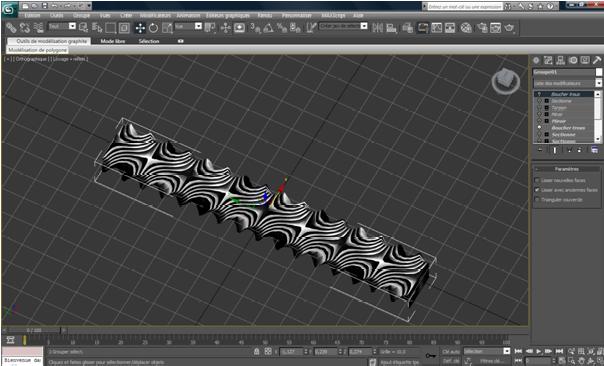Open the quick access toolbar dropdown arrow

(x=89, y=6)
